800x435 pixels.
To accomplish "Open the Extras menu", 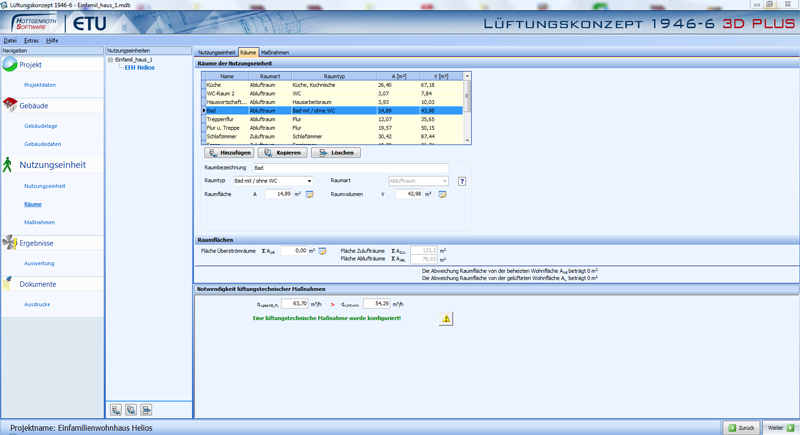I will click(31, 40).
